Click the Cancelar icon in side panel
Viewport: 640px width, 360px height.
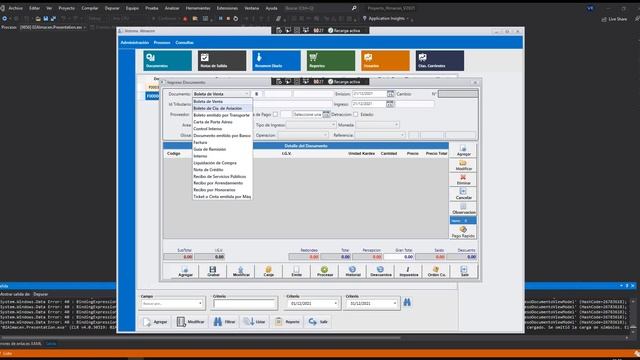click(463, 194)
